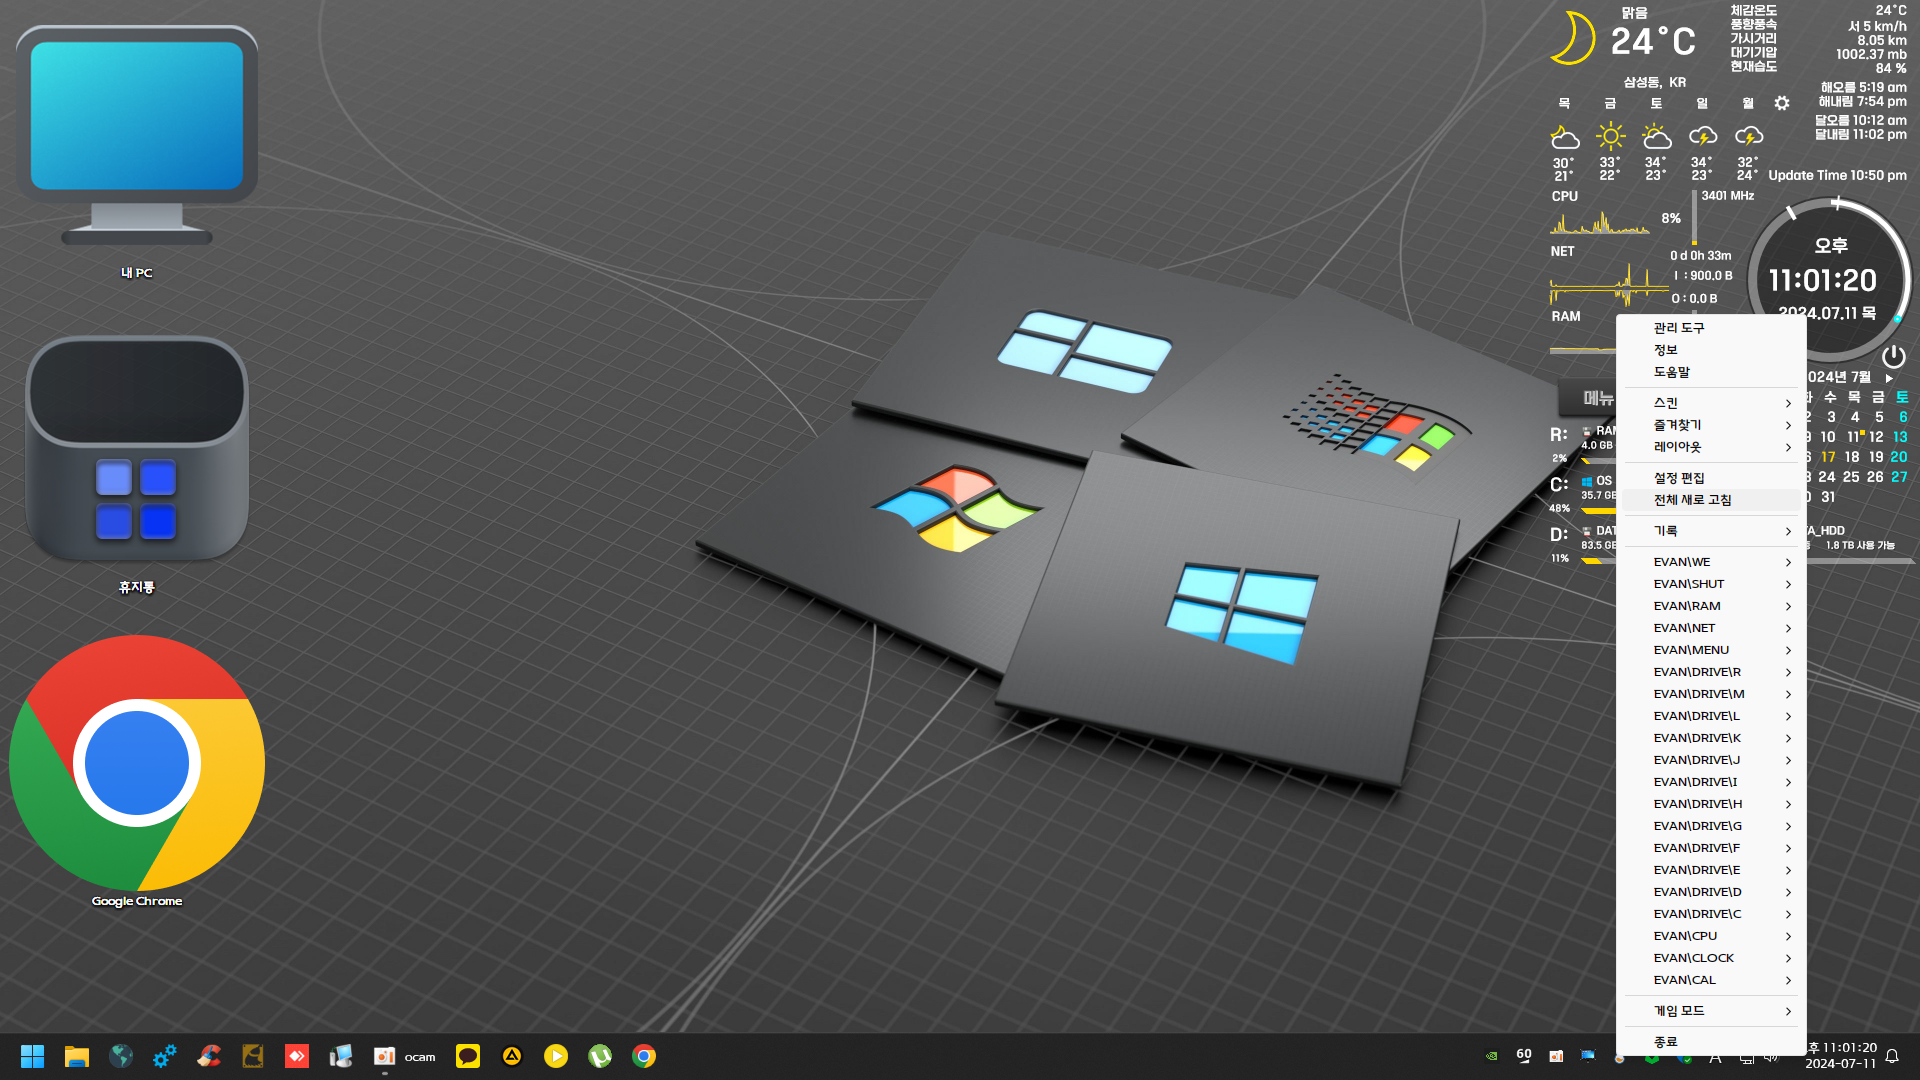
Task: Click Sunday thunderstorm forecast icon
Action: coord(1702,136)
